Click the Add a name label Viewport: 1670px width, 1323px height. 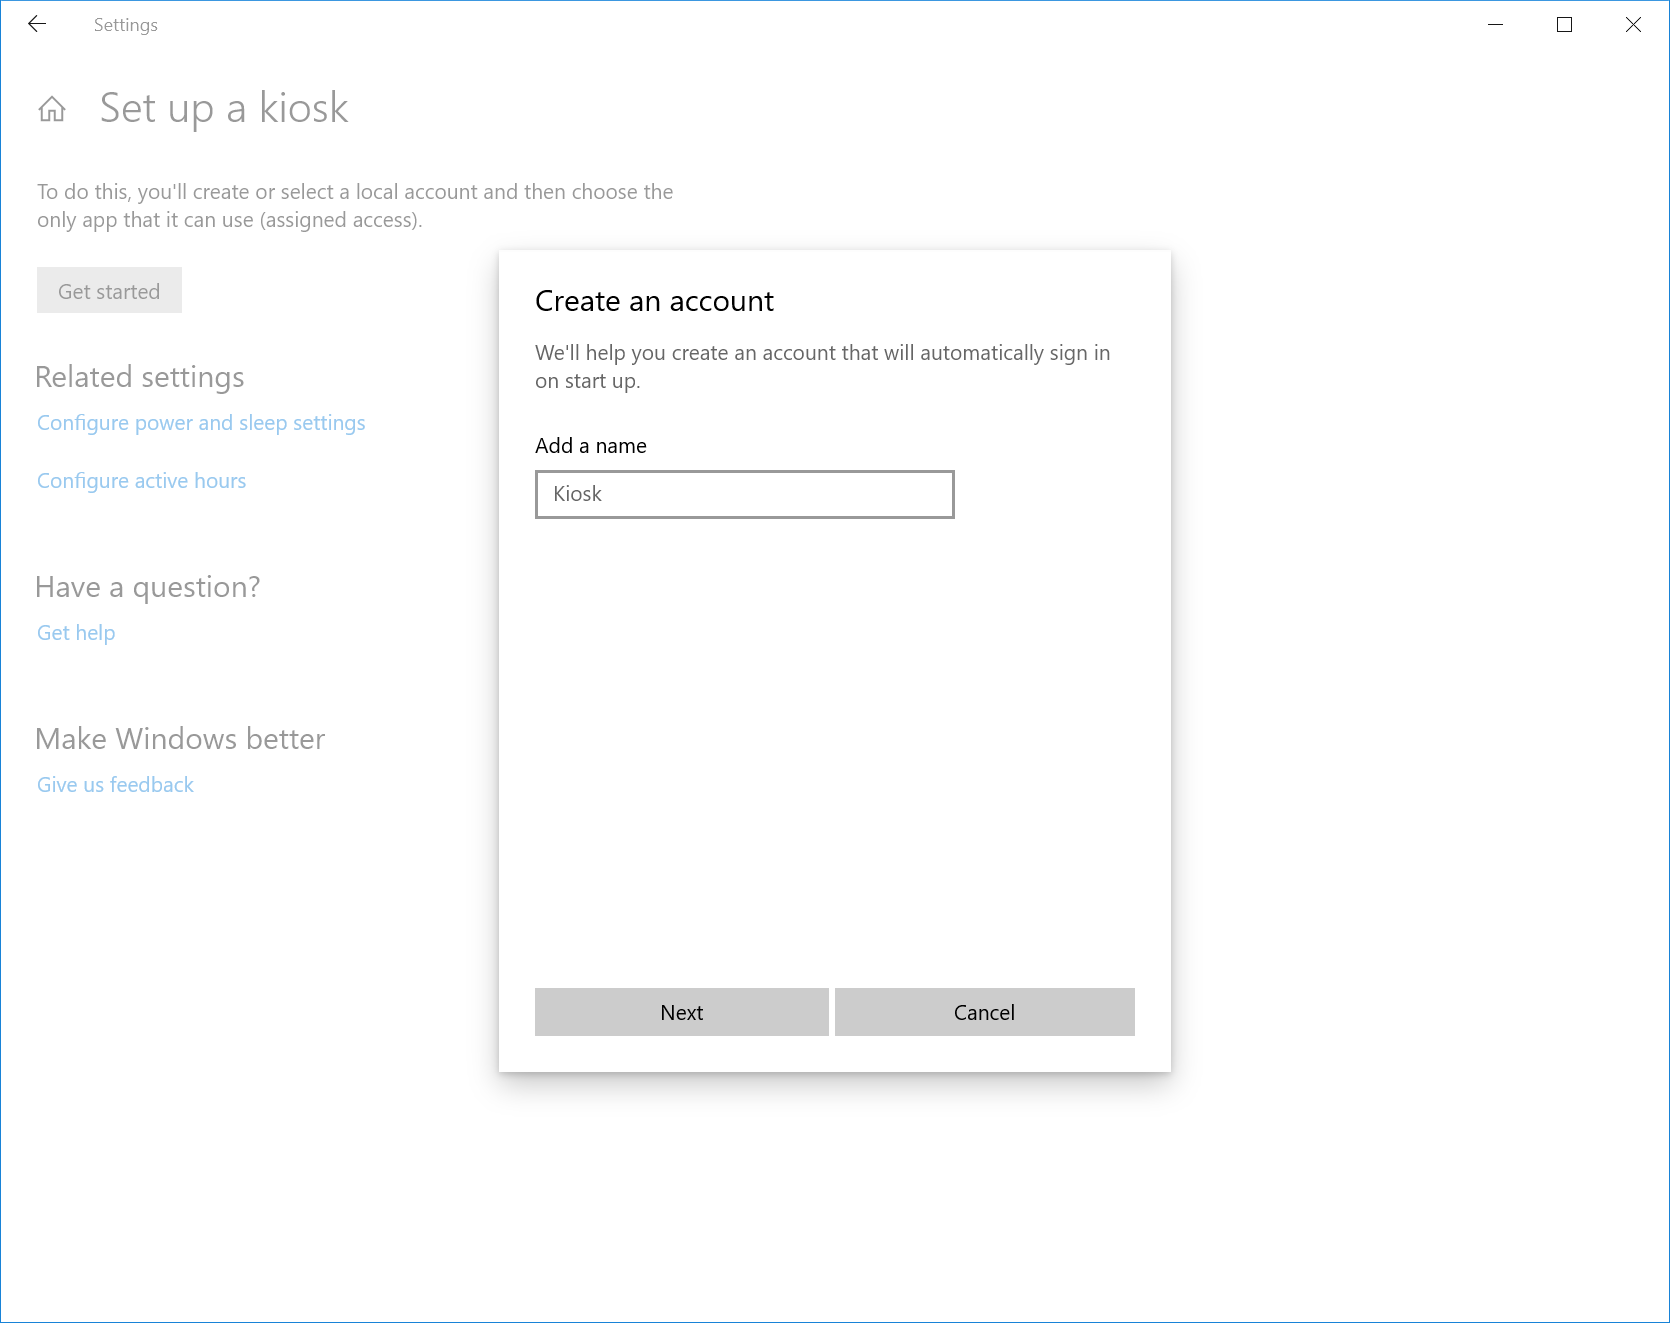tap(590, 446)
